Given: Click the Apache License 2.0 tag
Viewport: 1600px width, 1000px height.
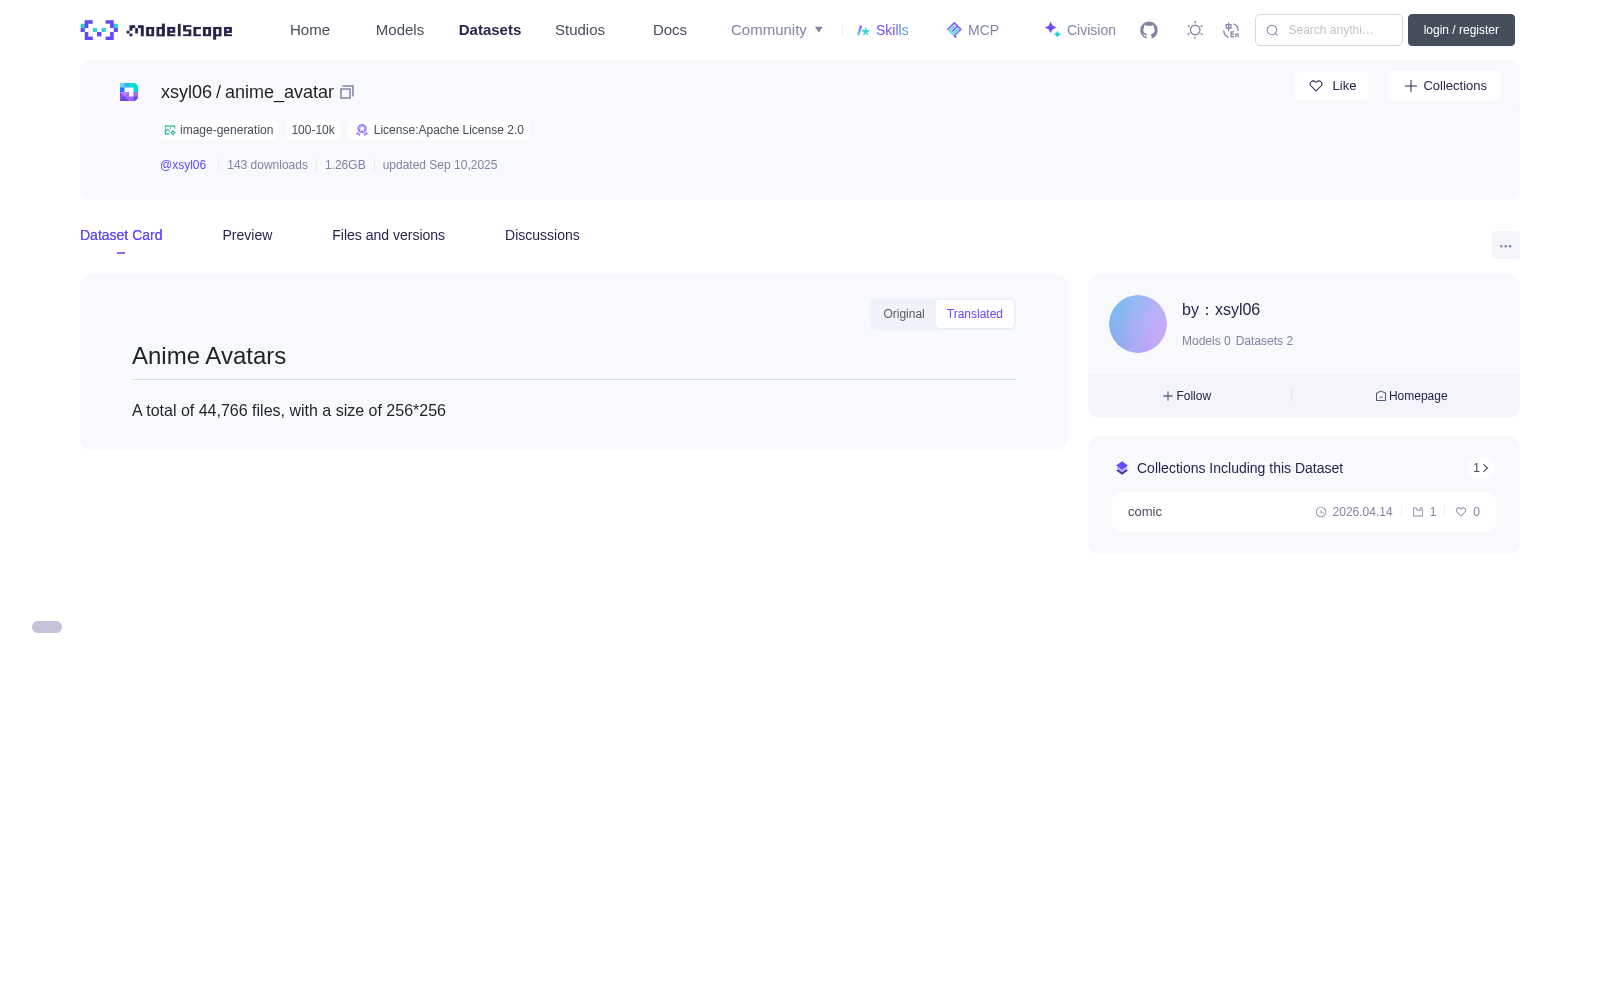Looking at the screenshot, I should 439,130.
